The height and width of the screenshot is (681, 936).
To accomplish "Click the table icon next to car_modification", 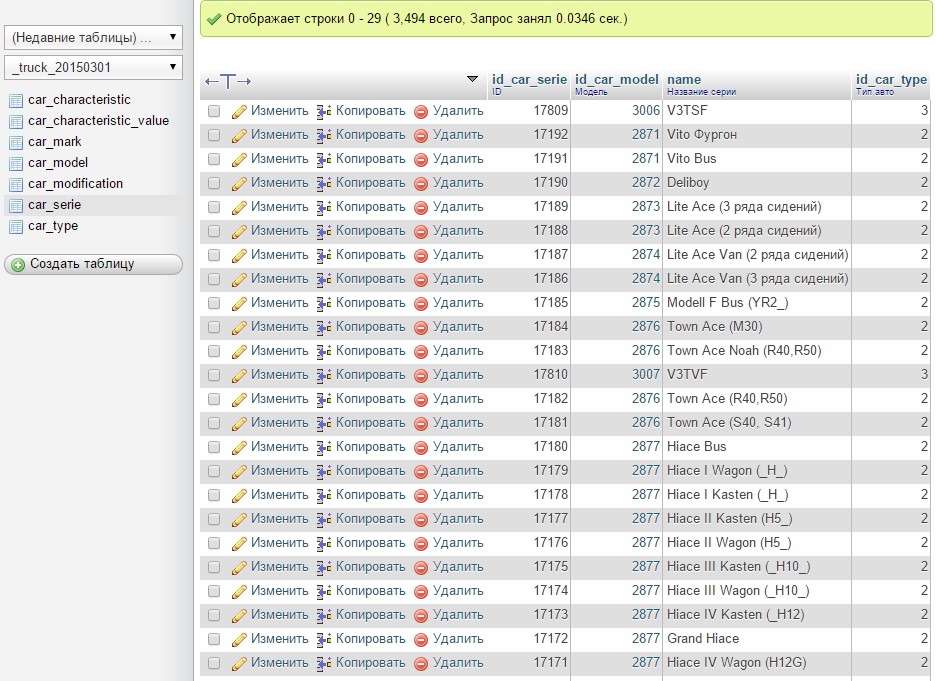I will pos(16,184).
